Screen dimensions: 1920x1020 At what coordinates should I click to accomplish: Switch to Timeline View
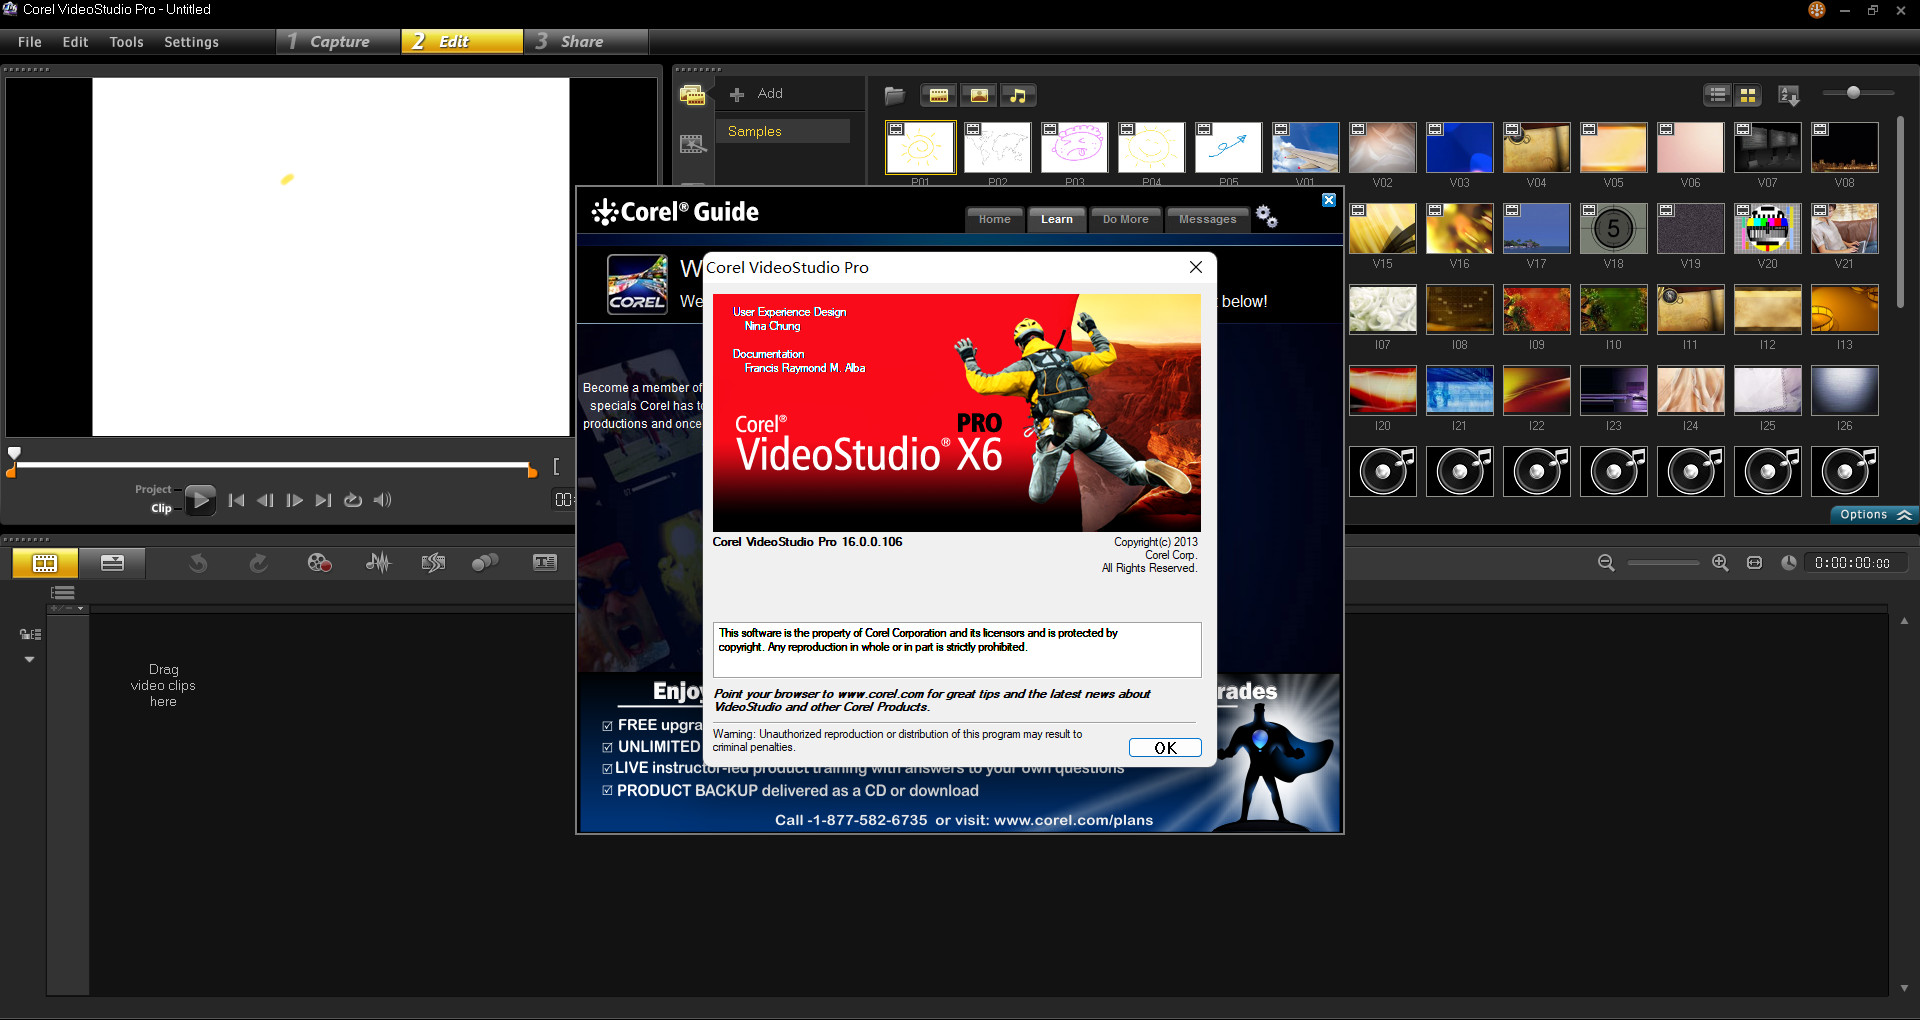click(112, 563)
